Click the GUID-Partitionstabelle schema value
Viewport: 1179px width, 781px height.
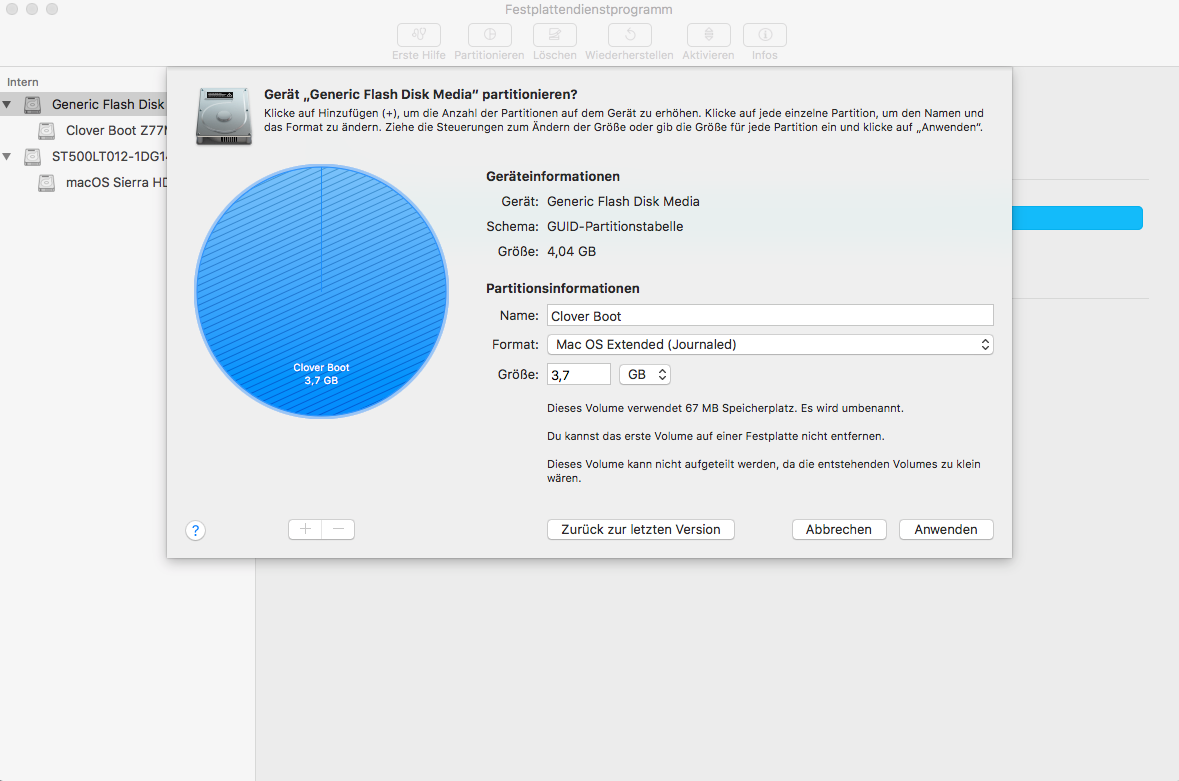point(615,226)
